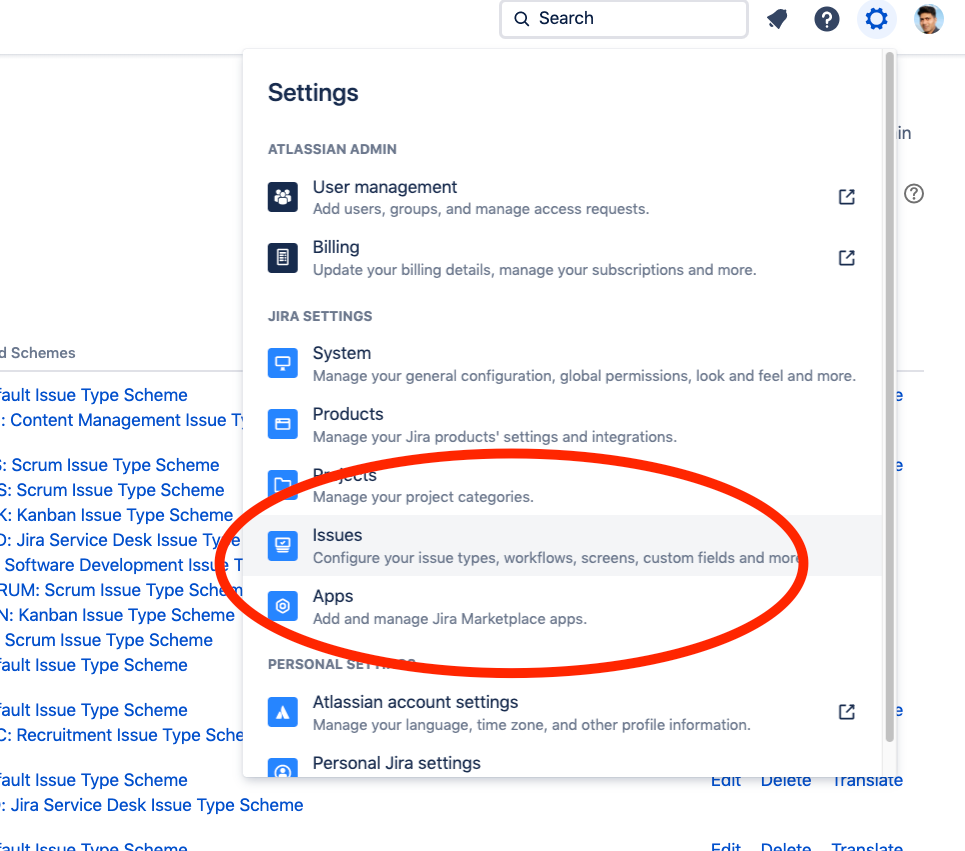Open Billing external link arrow
Viewport: 965px width, 851px height.
[x=847, y=257]
